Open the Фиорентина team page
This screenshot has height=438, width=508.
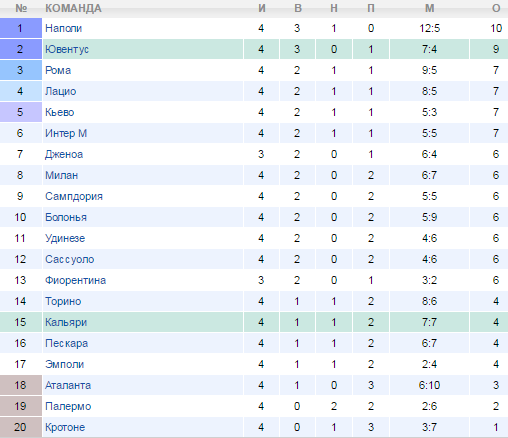click(75, 280)
